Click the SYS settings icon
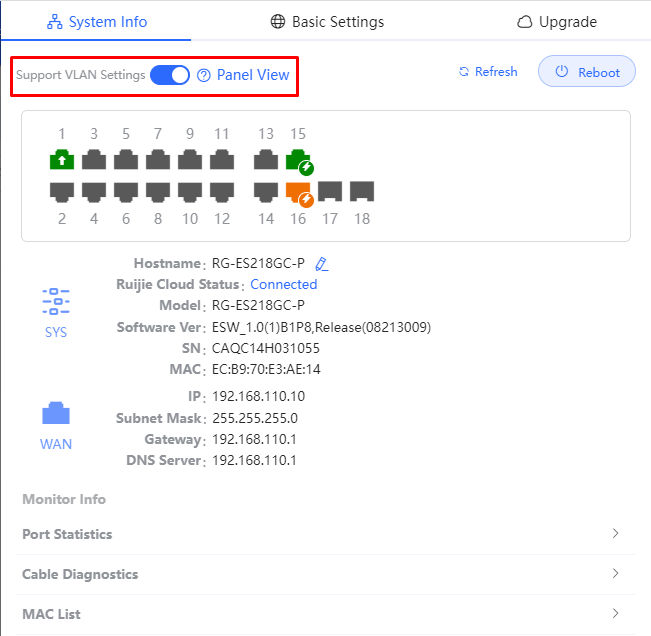The width and height of the screenshot is (651, 636). click(56, 301)
